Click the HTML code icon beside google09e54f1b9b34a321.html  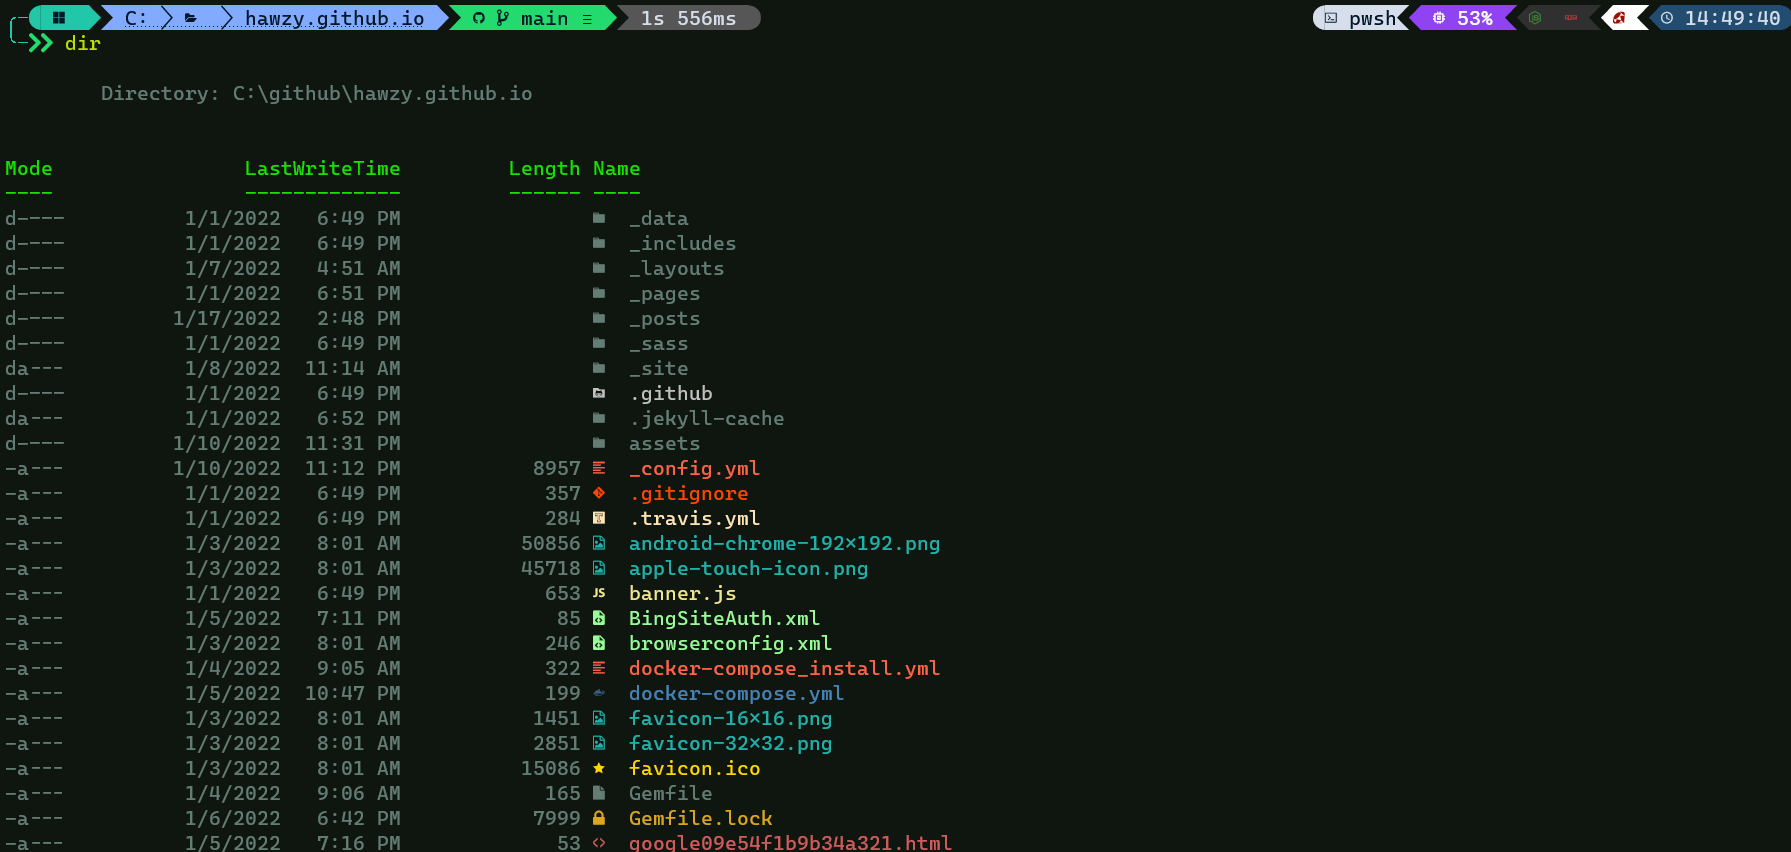click(599, 843)
